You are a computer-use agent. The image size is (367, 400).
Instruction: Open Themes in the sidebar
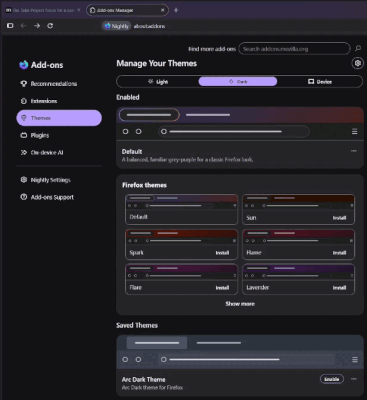pos(59,118)
